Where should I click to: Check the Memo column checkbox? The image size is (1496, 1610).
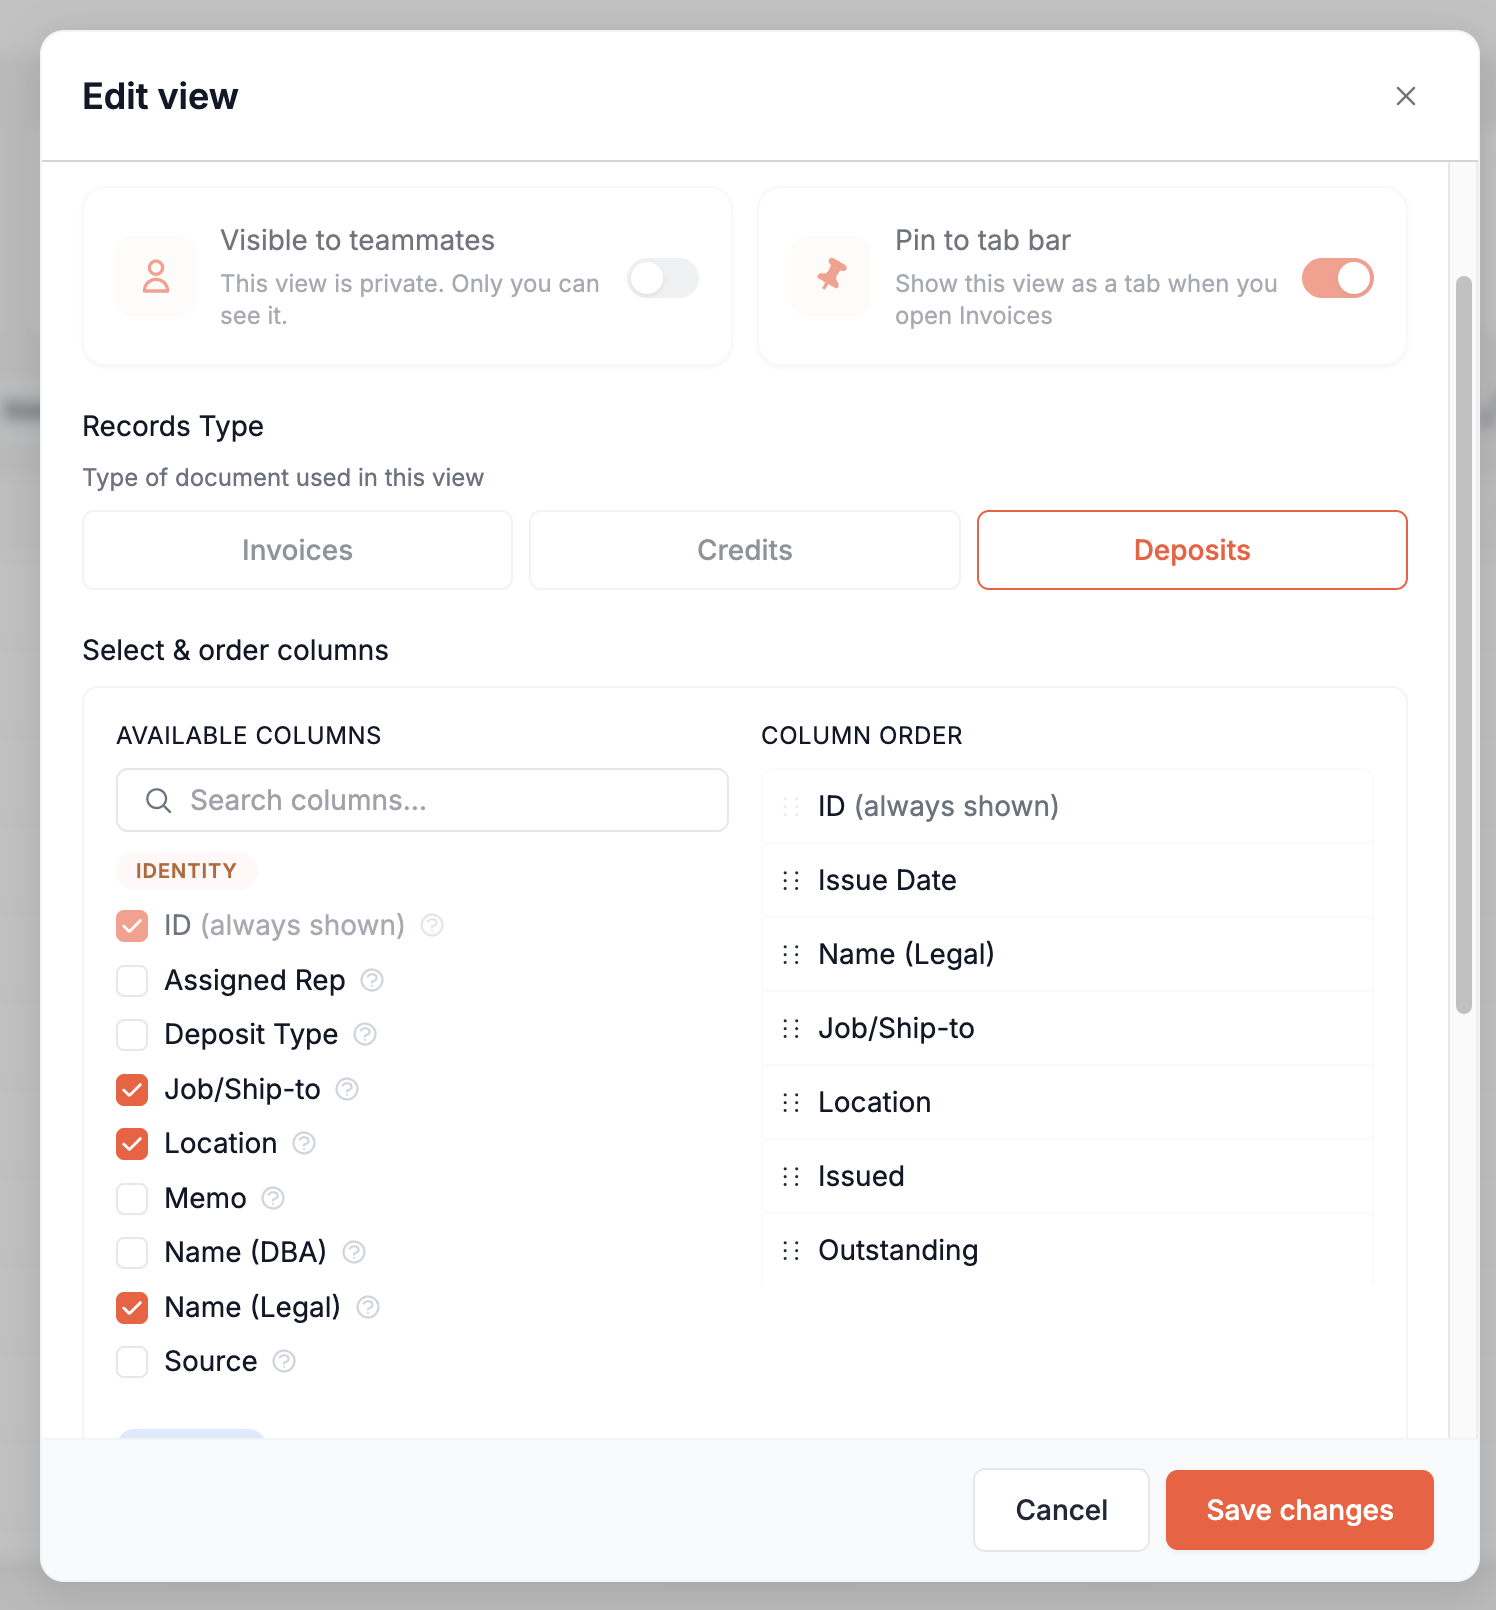click(x=132, y=1198)
